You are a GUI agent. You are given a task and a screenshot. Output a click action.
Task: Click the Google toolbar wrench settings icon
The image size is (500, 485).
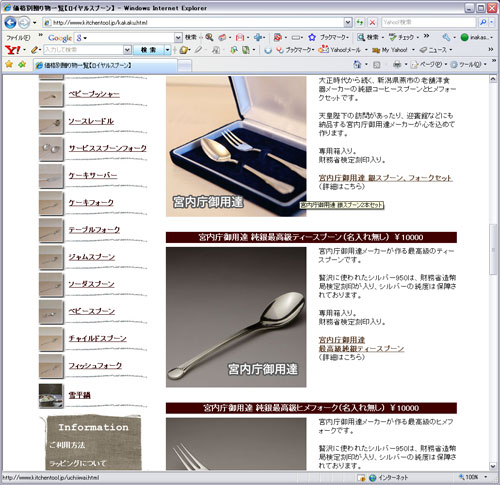click(446, 37)
